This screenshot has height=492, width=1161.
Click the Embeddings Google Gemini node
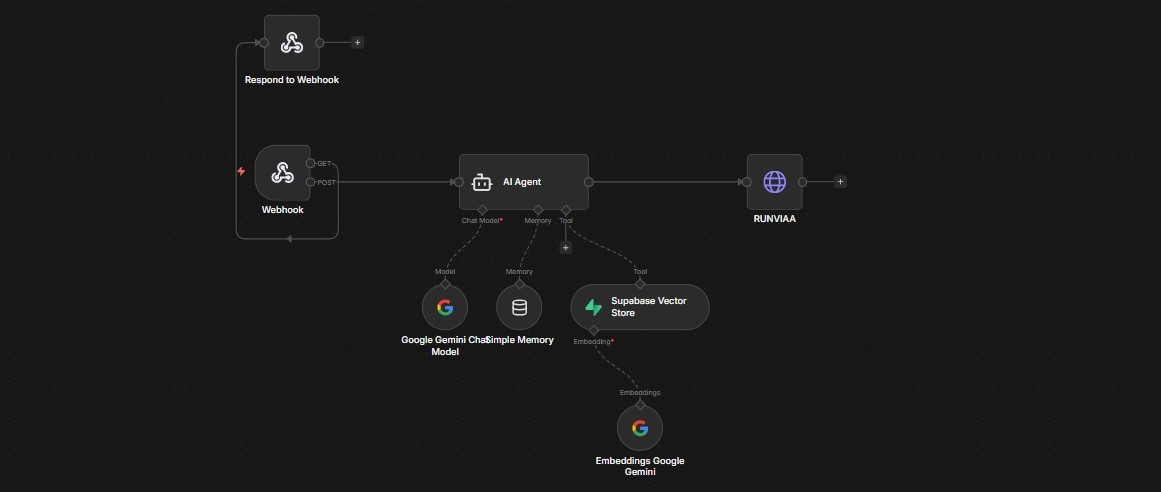click(x=640, y=428)
